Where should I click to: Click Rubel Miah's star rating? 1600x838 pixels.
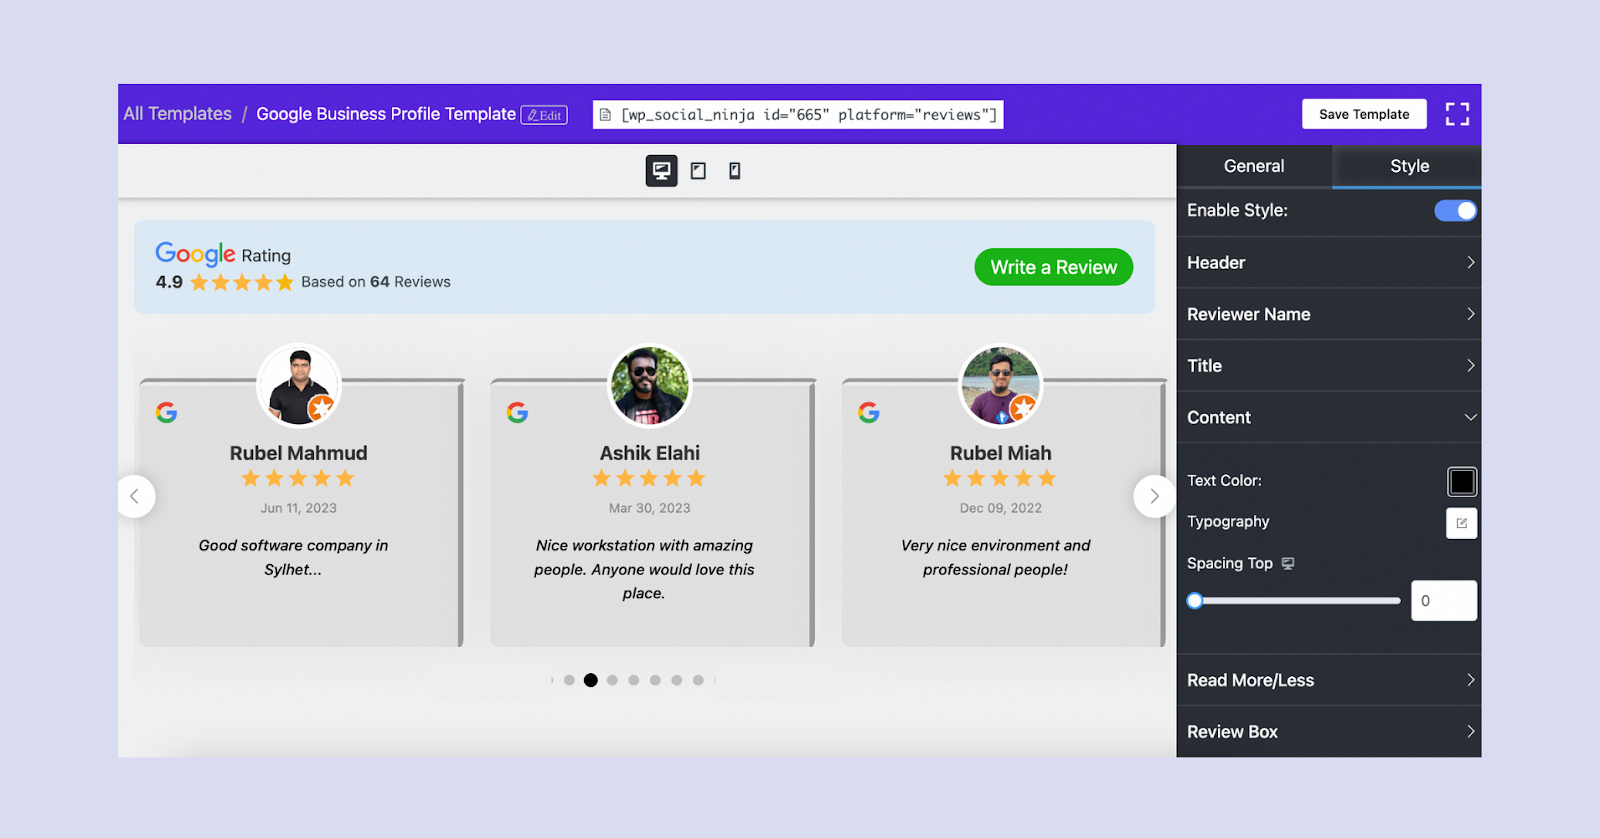click(1000, 479)
